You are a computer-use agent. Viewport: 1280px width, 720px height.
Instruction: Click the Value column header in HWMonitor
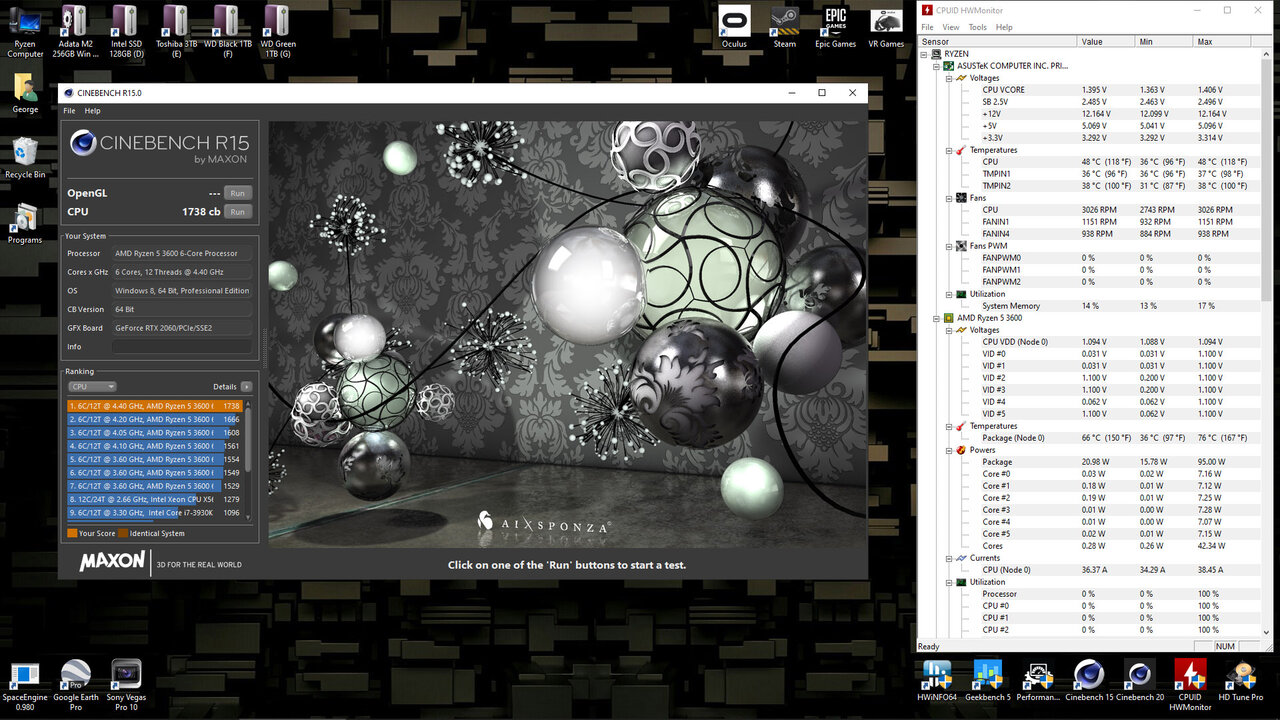tap(1106, 42)
